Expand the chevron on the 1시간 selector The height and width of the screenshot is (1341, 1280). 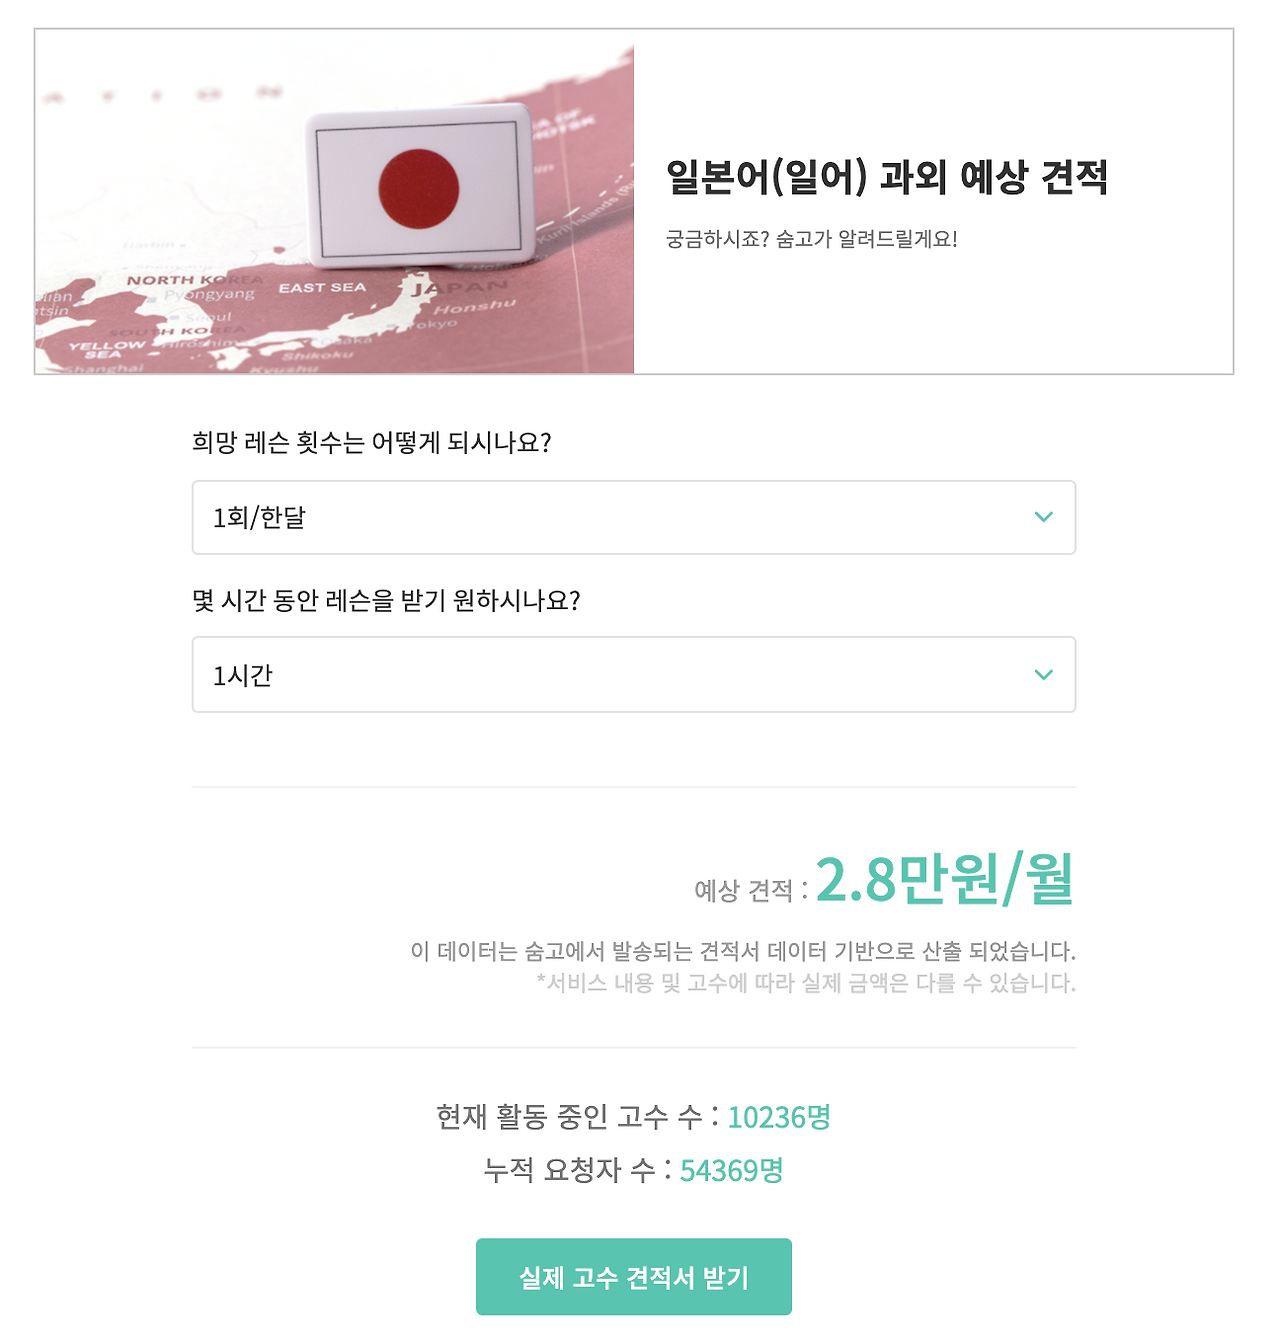click(x=1044, y=675)
